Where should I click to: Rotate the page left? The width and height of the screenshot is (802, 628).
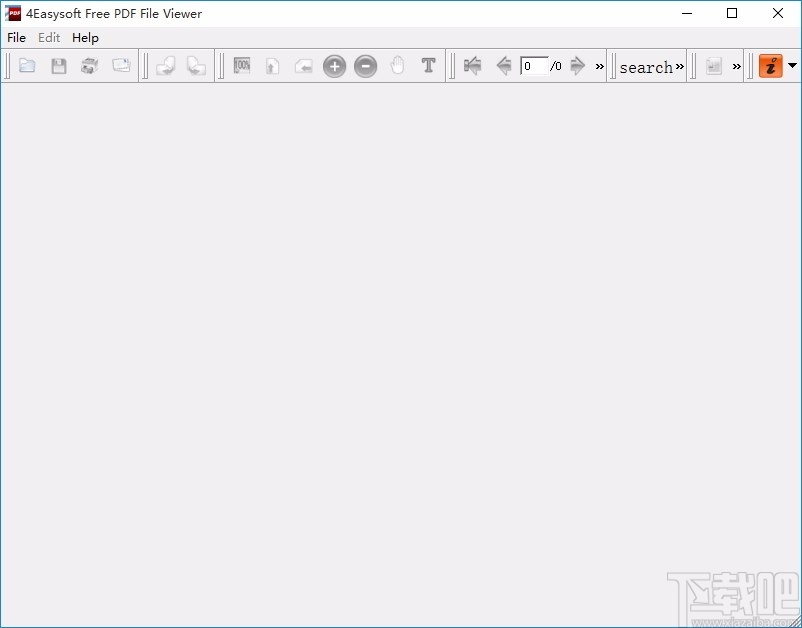tap(166, 66)
